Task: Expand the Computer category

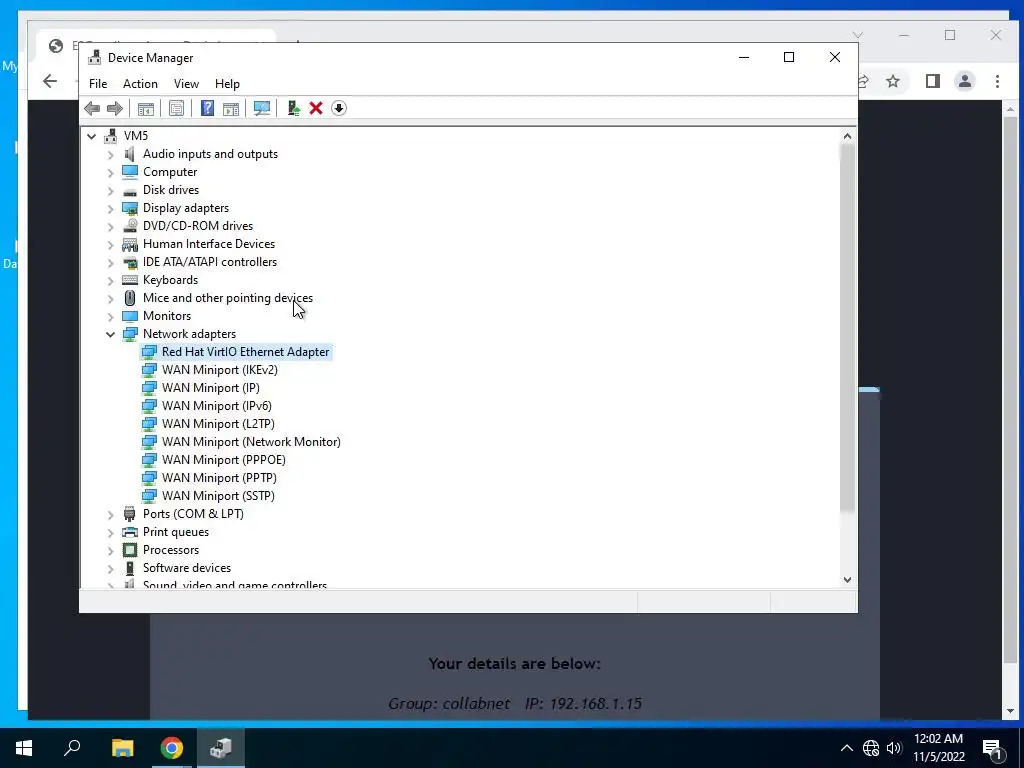Action: tap(110, 172)
